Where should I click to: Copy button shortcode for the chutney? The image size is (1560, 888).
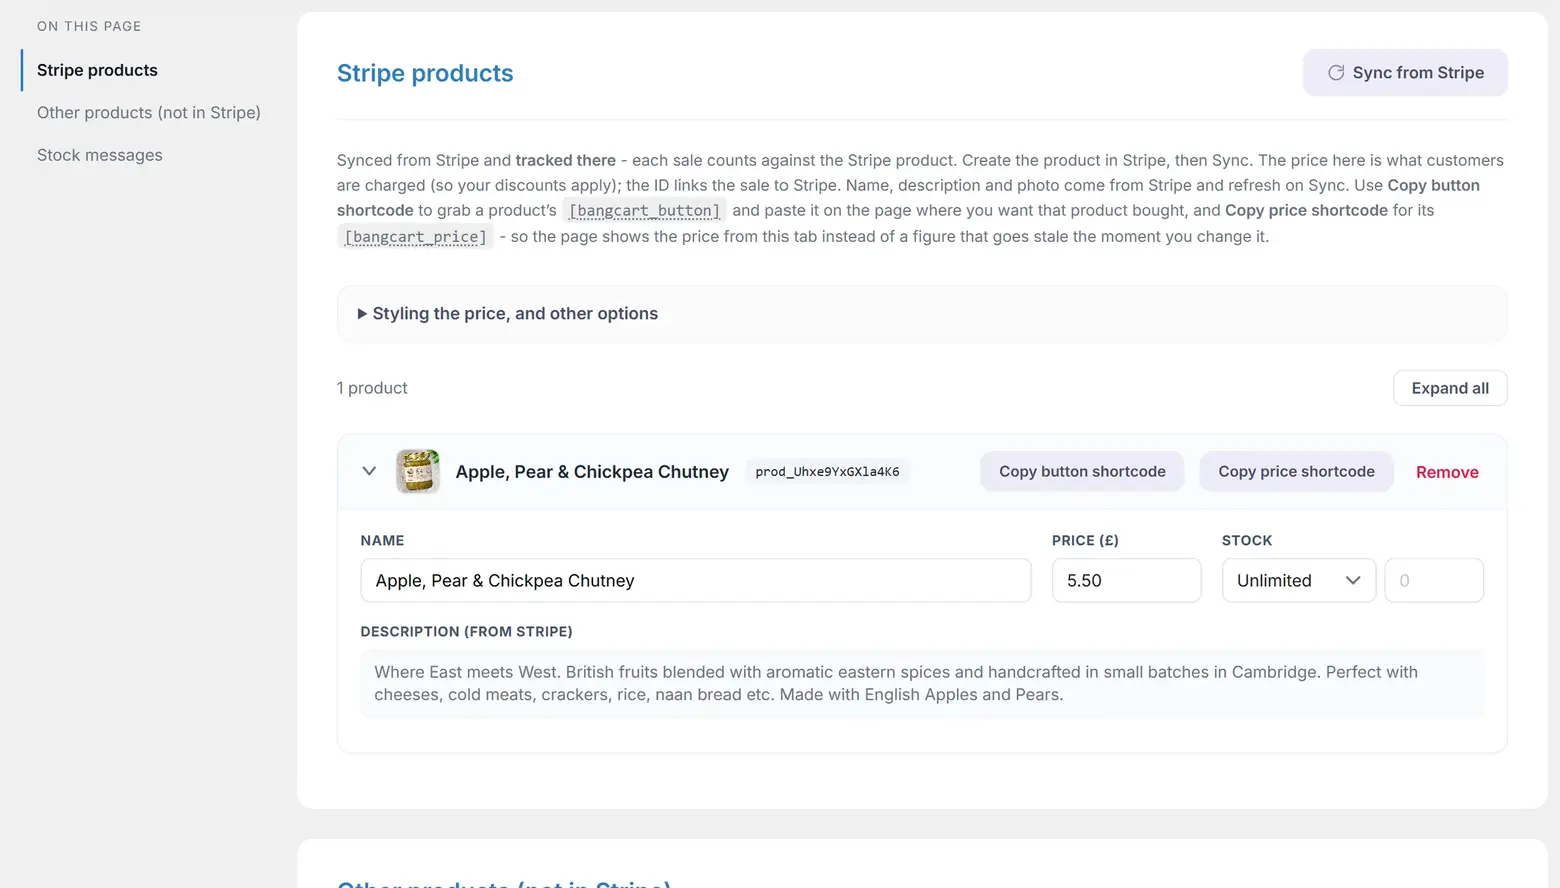coord(1082,472)
